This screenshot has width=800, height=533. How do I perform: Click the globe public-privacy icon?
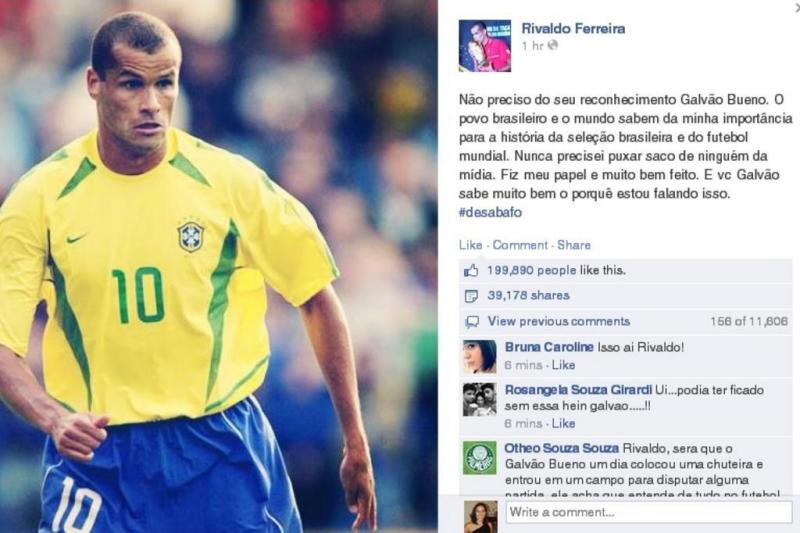(553, 45)
